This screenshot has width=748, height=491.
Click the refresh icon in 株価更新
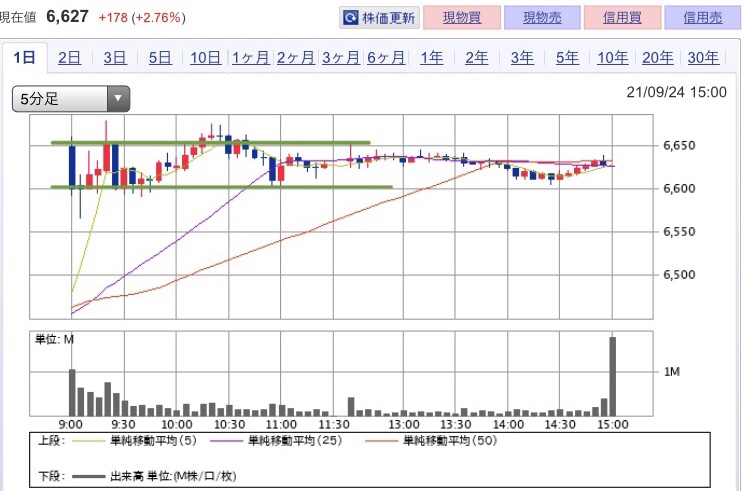[x=351, y=18]
